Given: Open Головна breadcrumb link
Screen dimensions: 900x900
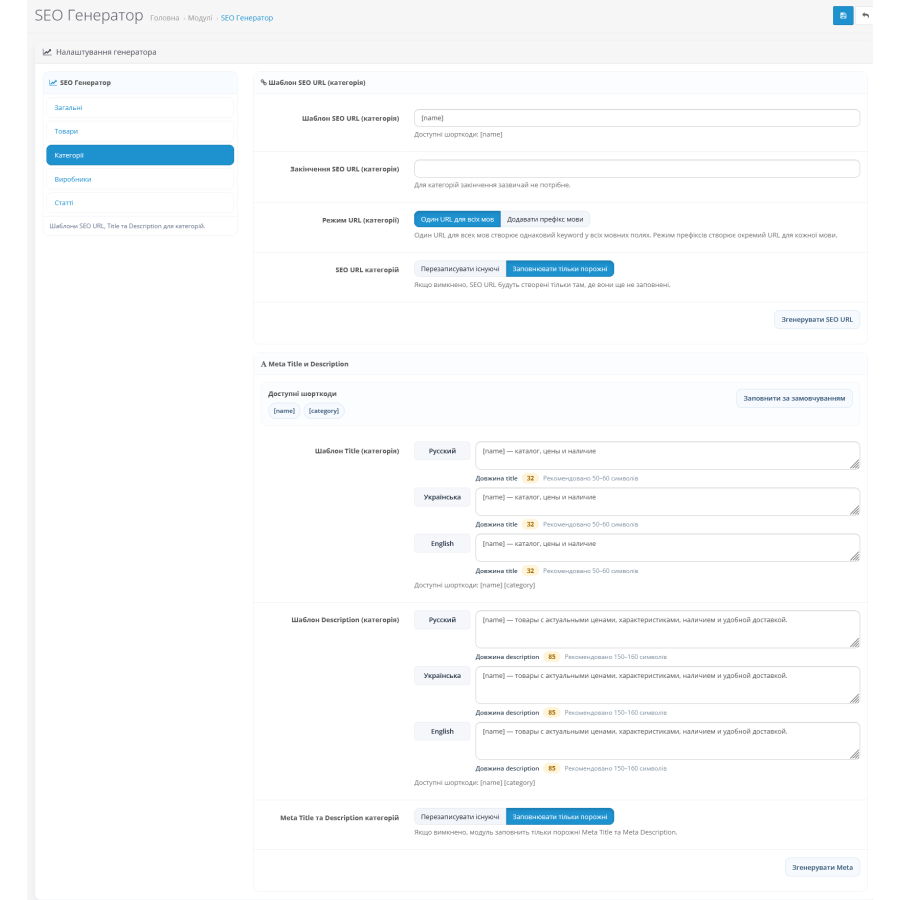Looking at the screenshot, I should pos(165,18).
